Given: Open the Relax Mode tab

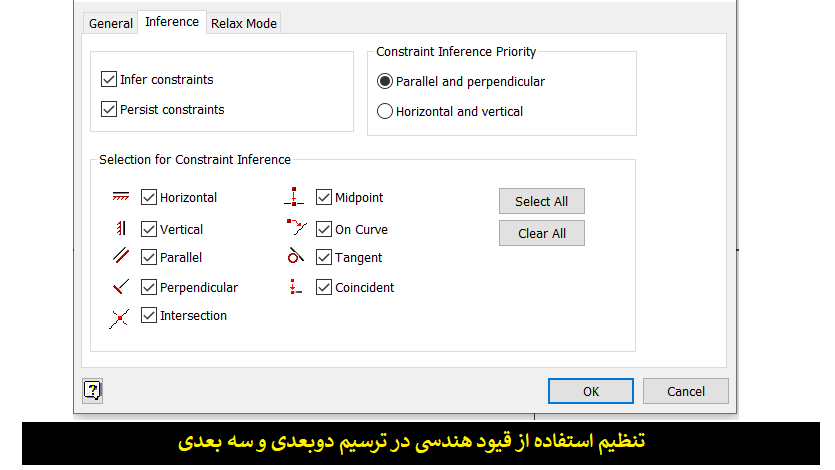Looking at the screenshot, I should (x=243, y=23).
